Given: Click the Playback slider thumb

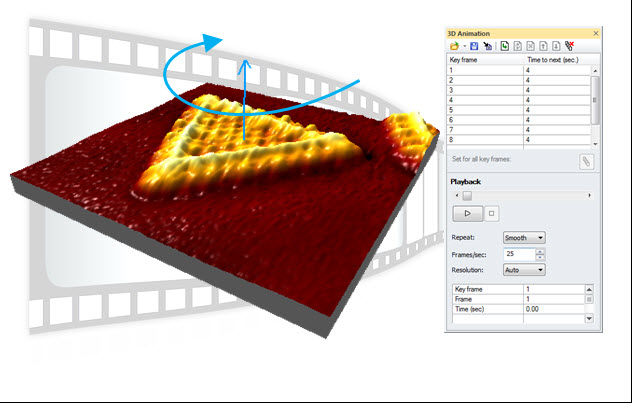Looking at the screenshot, I should coord(467,195).
